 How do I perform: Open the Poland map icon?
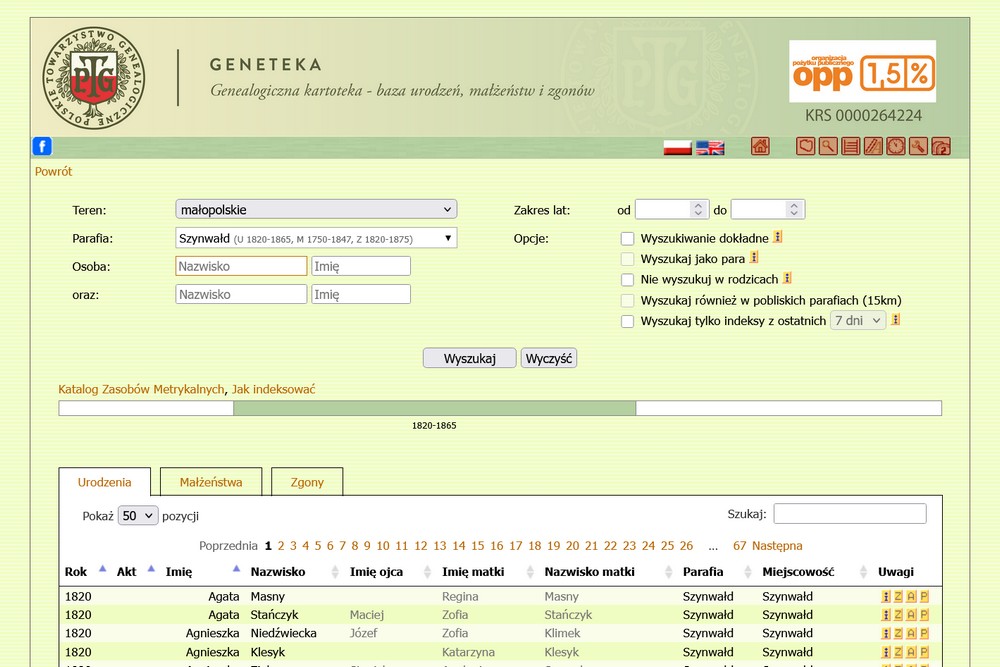coord(805,147)
